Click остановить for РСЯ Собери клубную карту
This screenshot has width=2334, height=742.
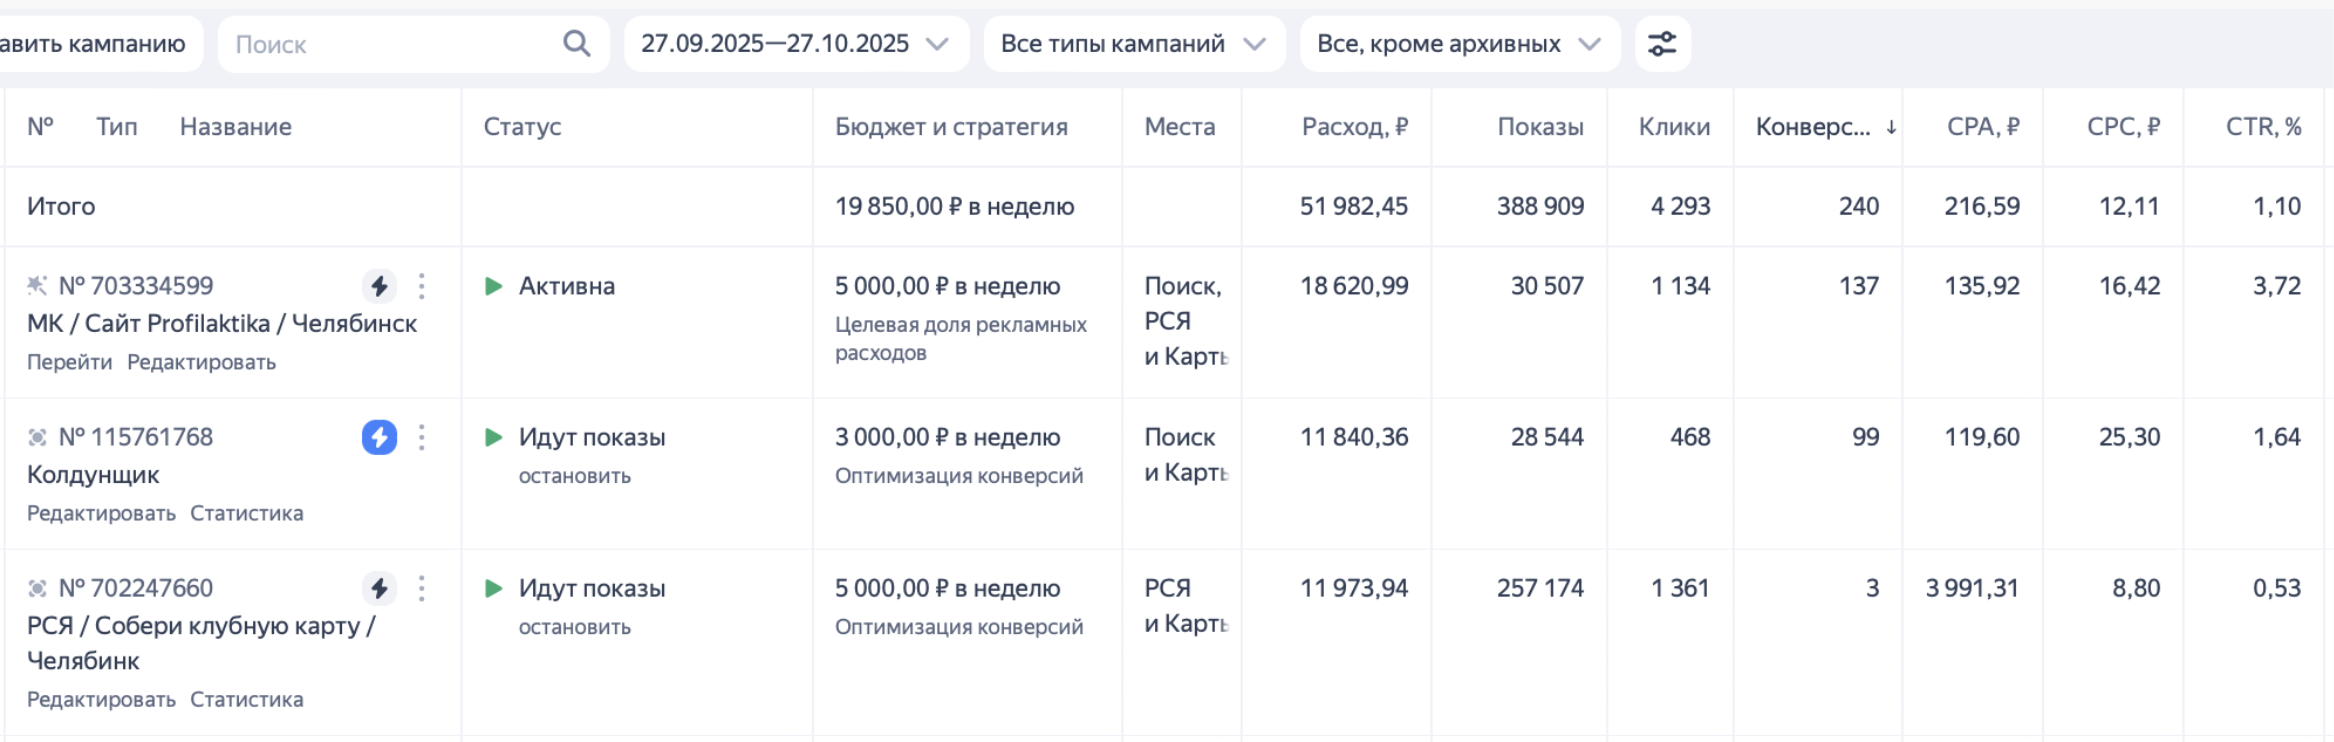coord(574,627)
